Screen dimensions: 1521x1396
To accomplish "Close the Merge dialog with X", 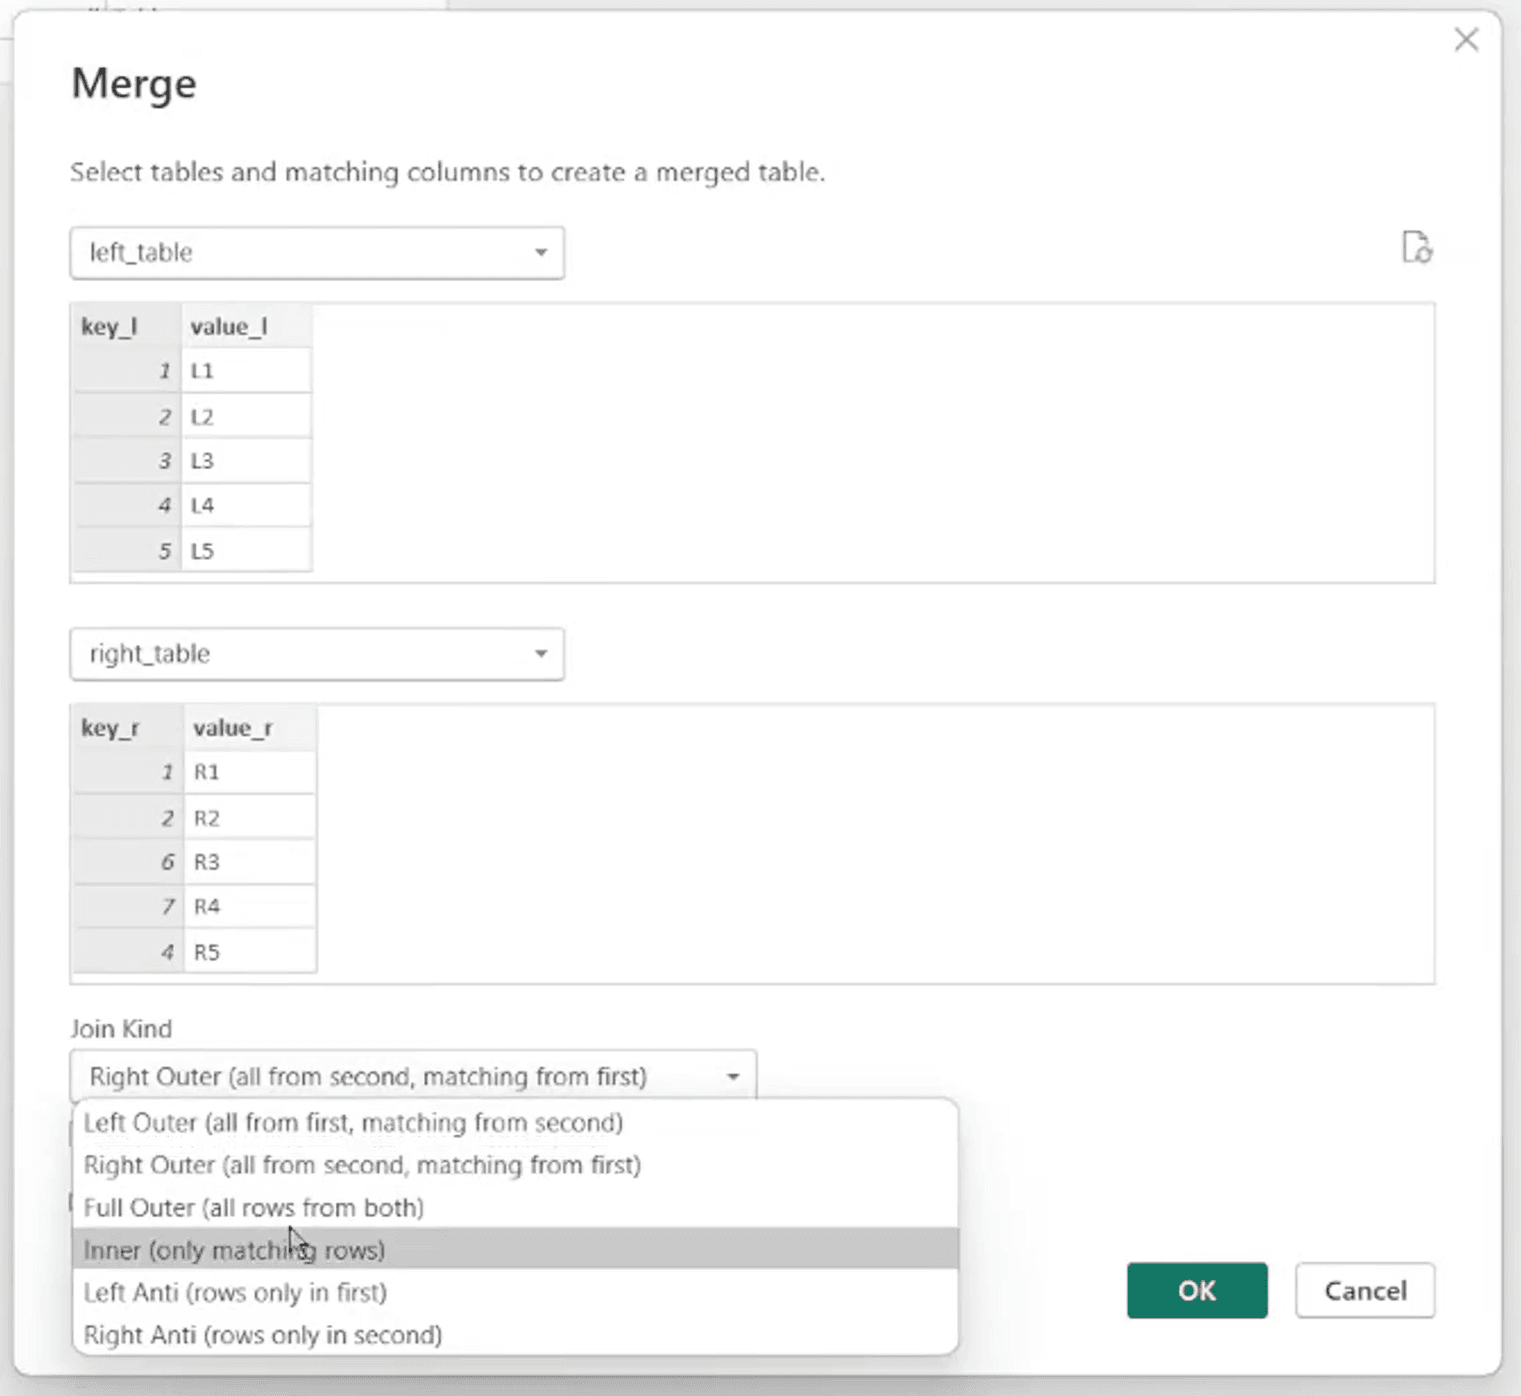I will tap(1466, 40).
